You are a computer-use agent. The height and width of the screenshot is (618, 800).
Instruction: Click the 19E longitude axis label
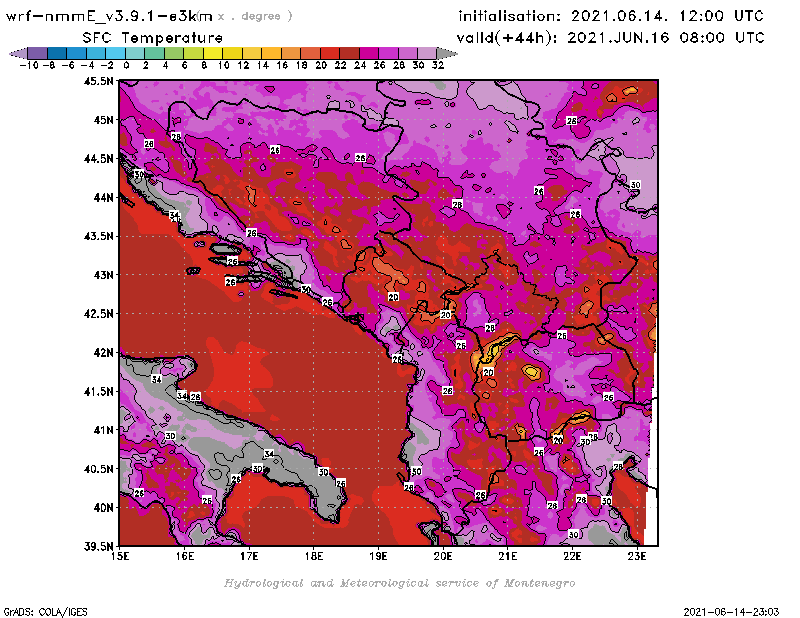(x=379, y=555)
